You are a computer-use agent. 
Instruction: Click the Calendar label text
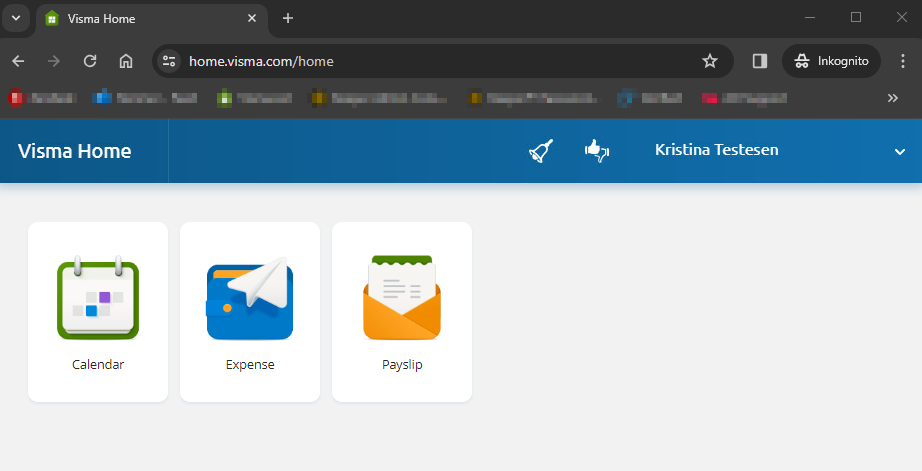pyautogui.click(x=98, y=365)
